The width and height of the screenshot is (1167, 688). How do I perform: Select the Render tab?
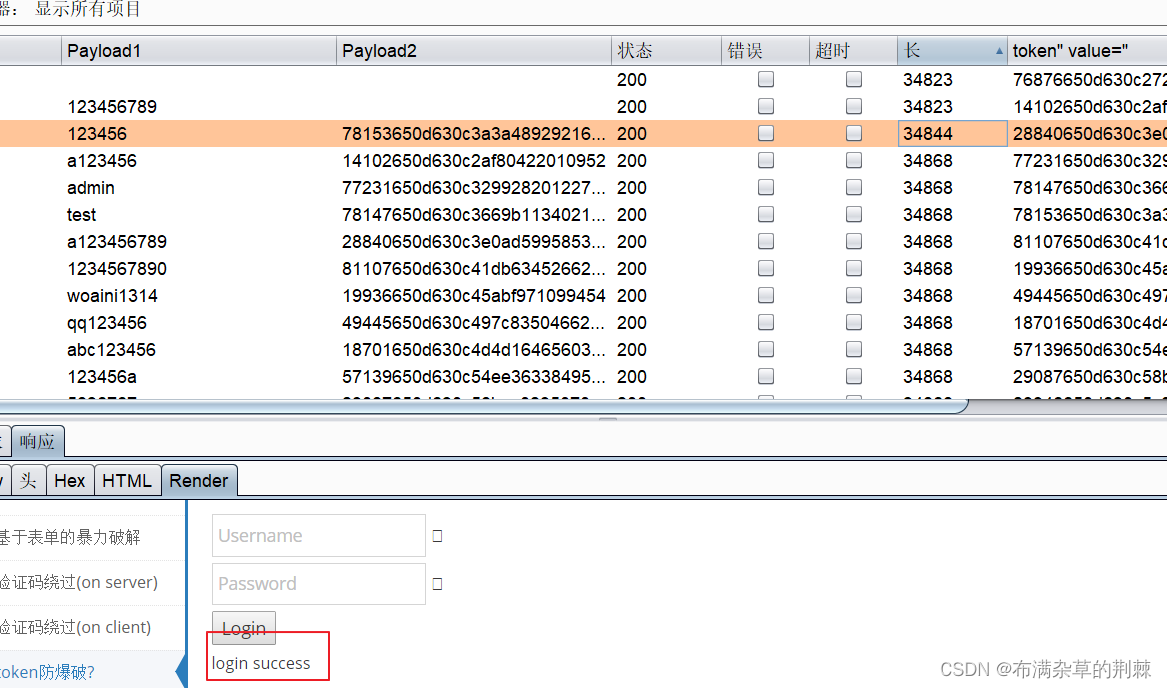coord(199,480)
